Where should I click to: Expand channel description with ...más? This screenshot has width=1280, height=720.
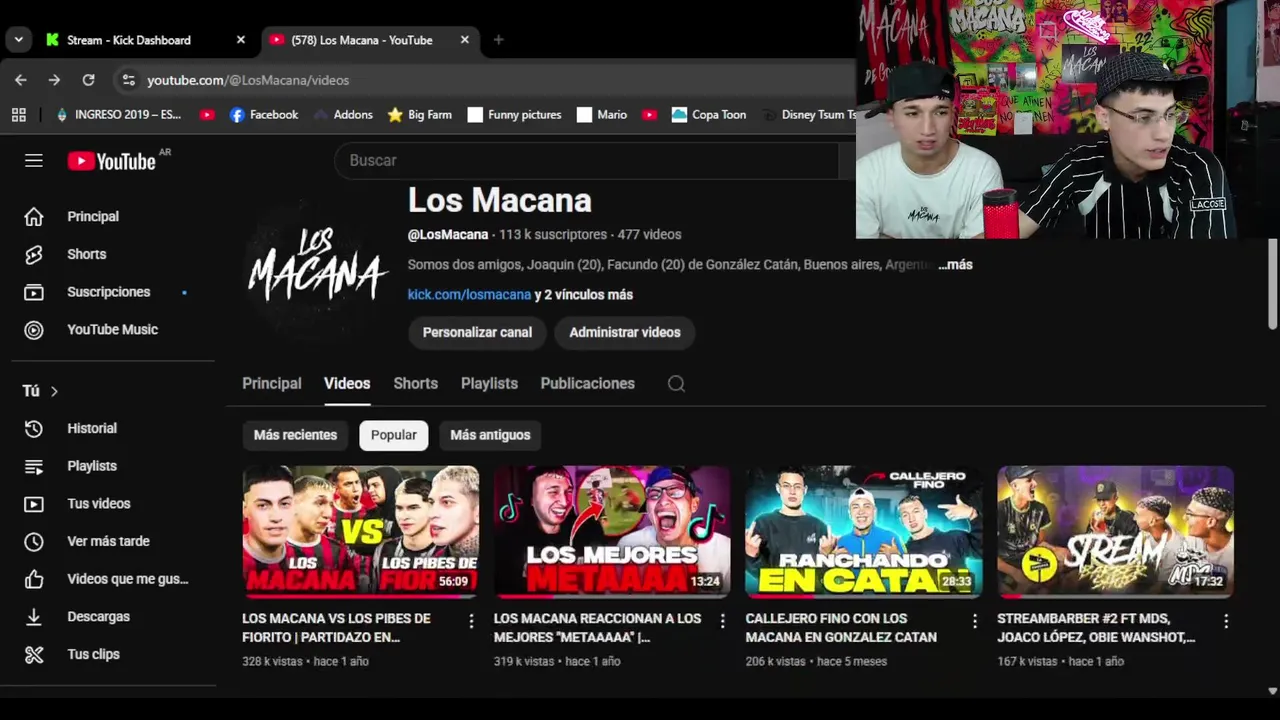[x=955, y=265]
